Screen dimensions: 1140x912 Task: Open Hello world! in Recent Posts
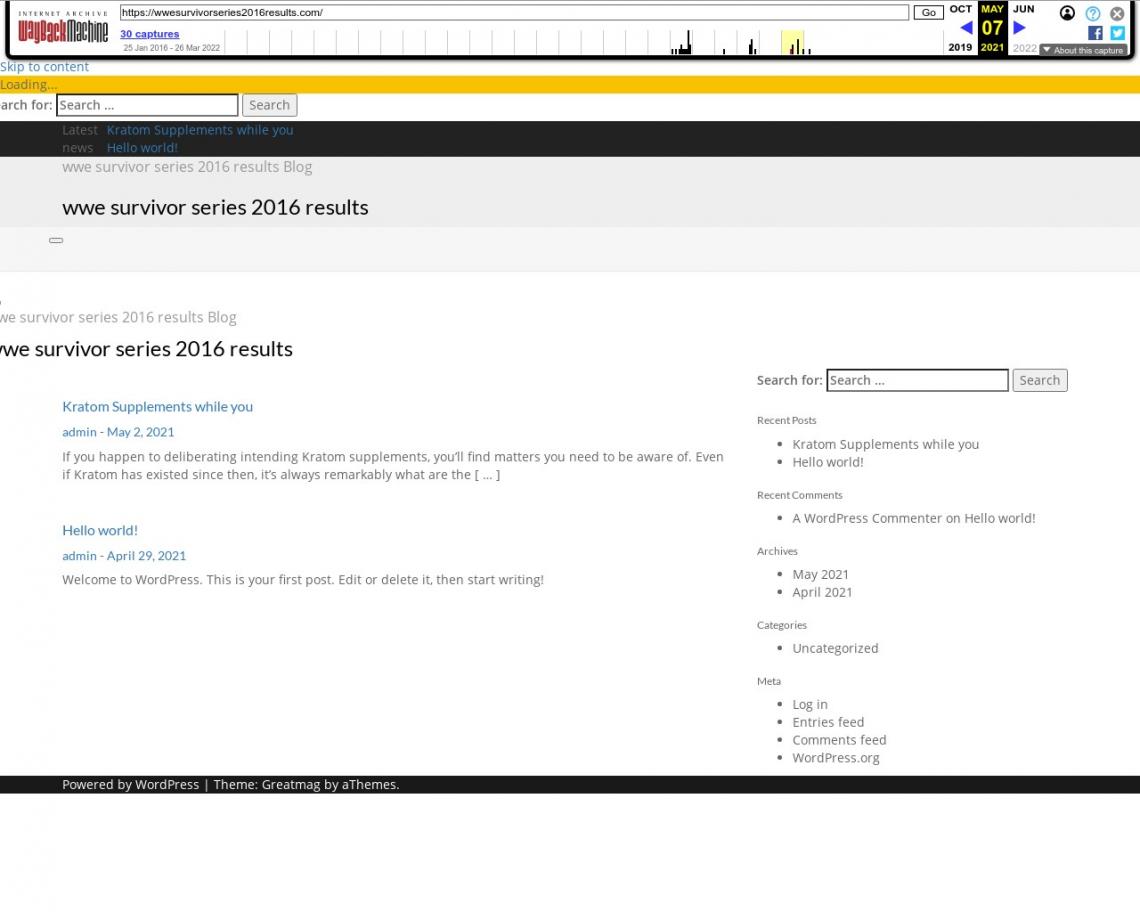pyautogui.click(x=828, y=462)
